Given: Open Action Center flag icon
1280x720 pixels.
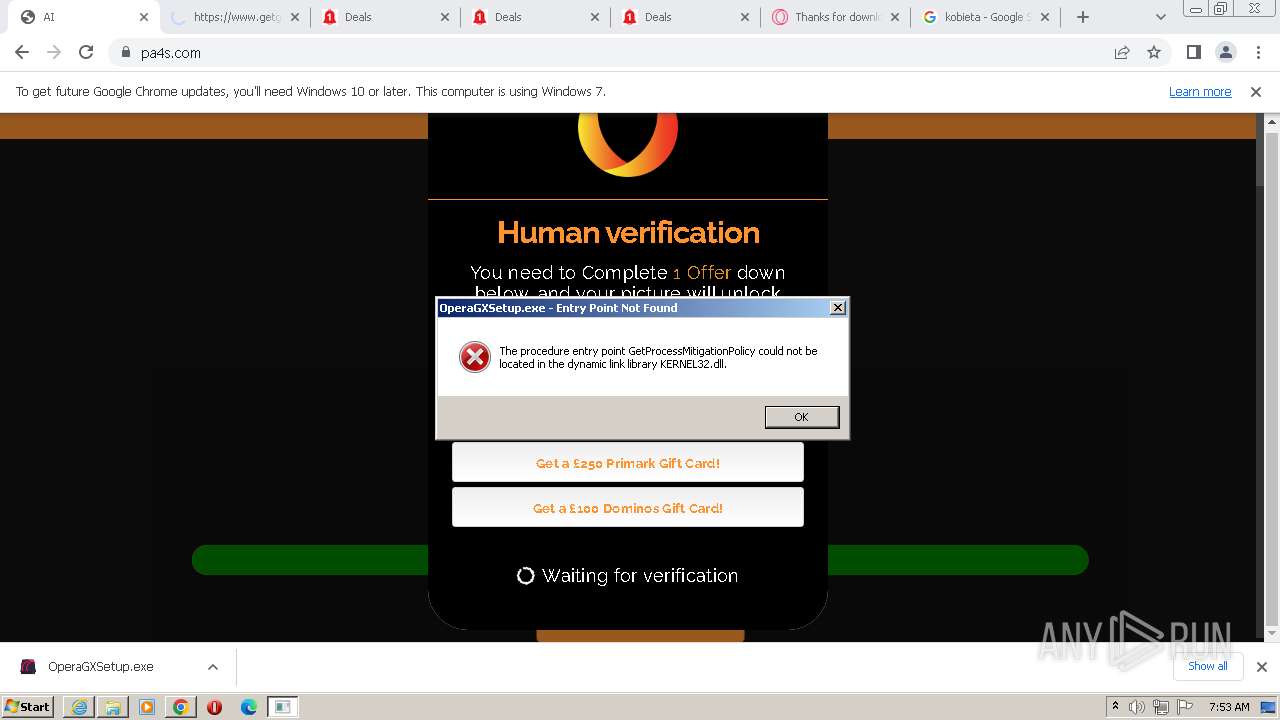Looking at the screenshot, I should [1183, 707].
